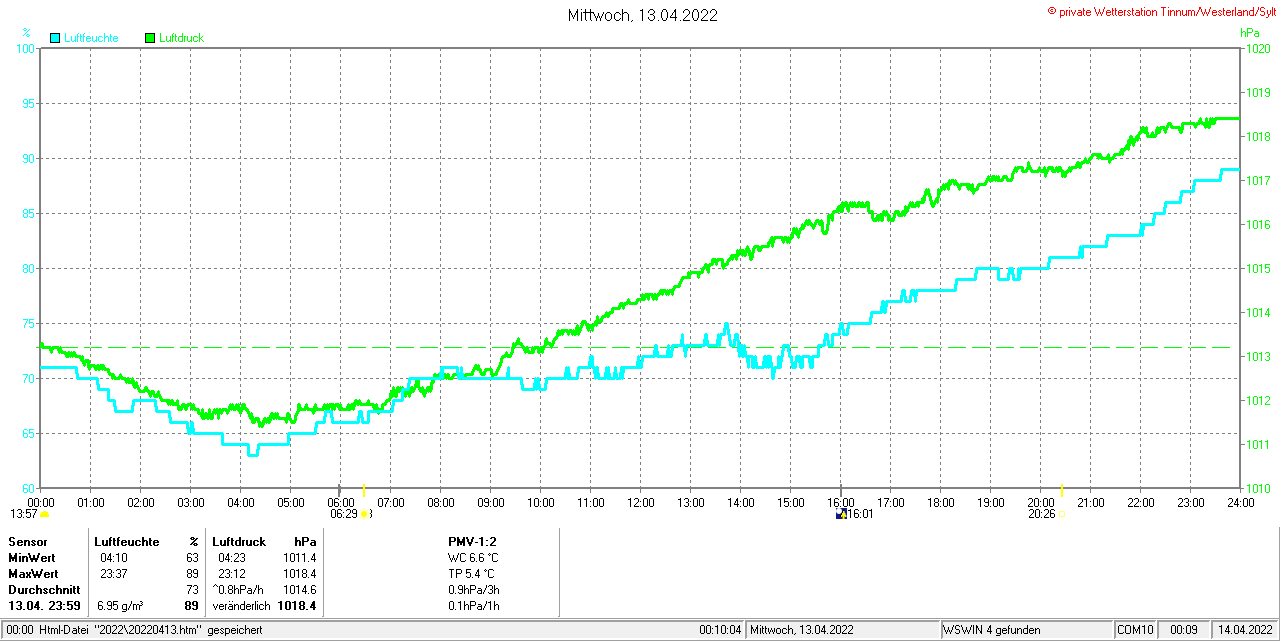Image resolution: width=1280 pixels, height=641 pixels.
Task: Click the Luftfeuchte MaxWert time 23:37
Action: point(113,574)
